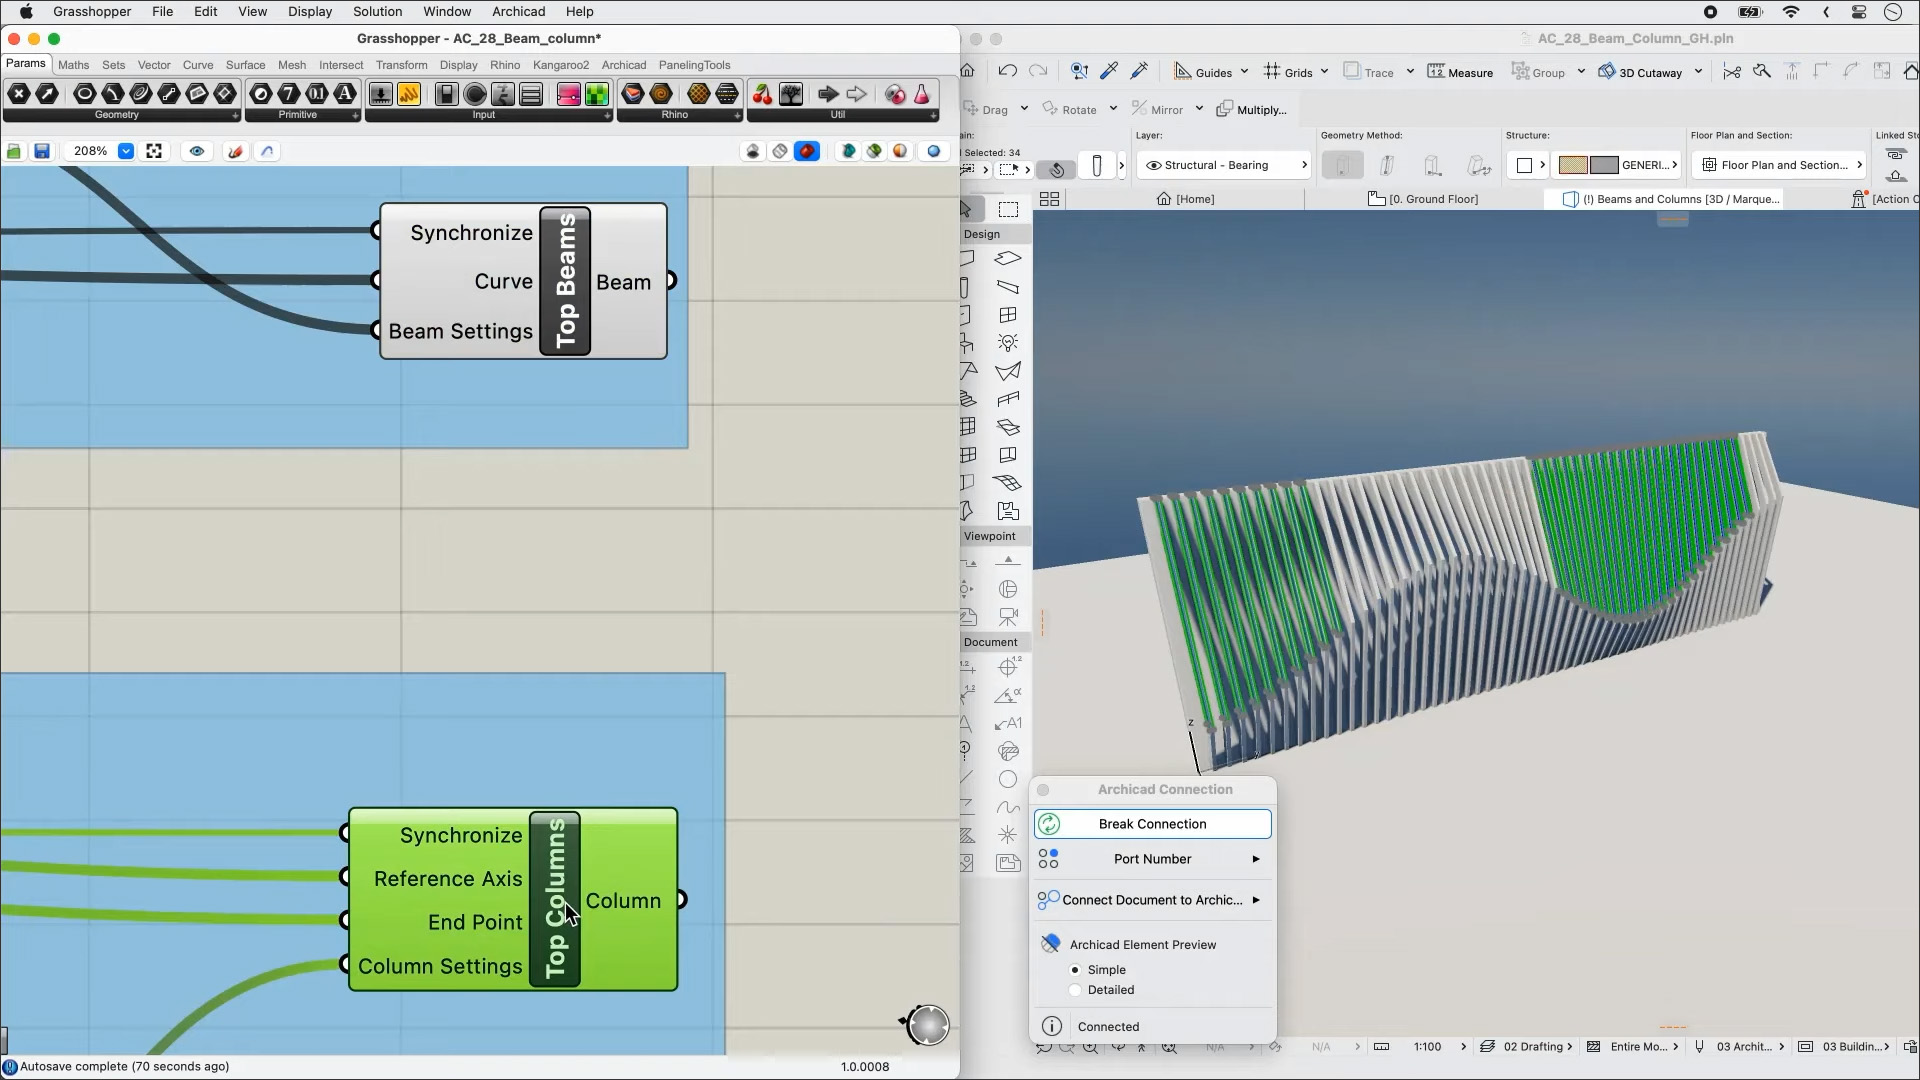Click the spiral icon in Rhino group
1920x1080 pixels.
(661, 94)
